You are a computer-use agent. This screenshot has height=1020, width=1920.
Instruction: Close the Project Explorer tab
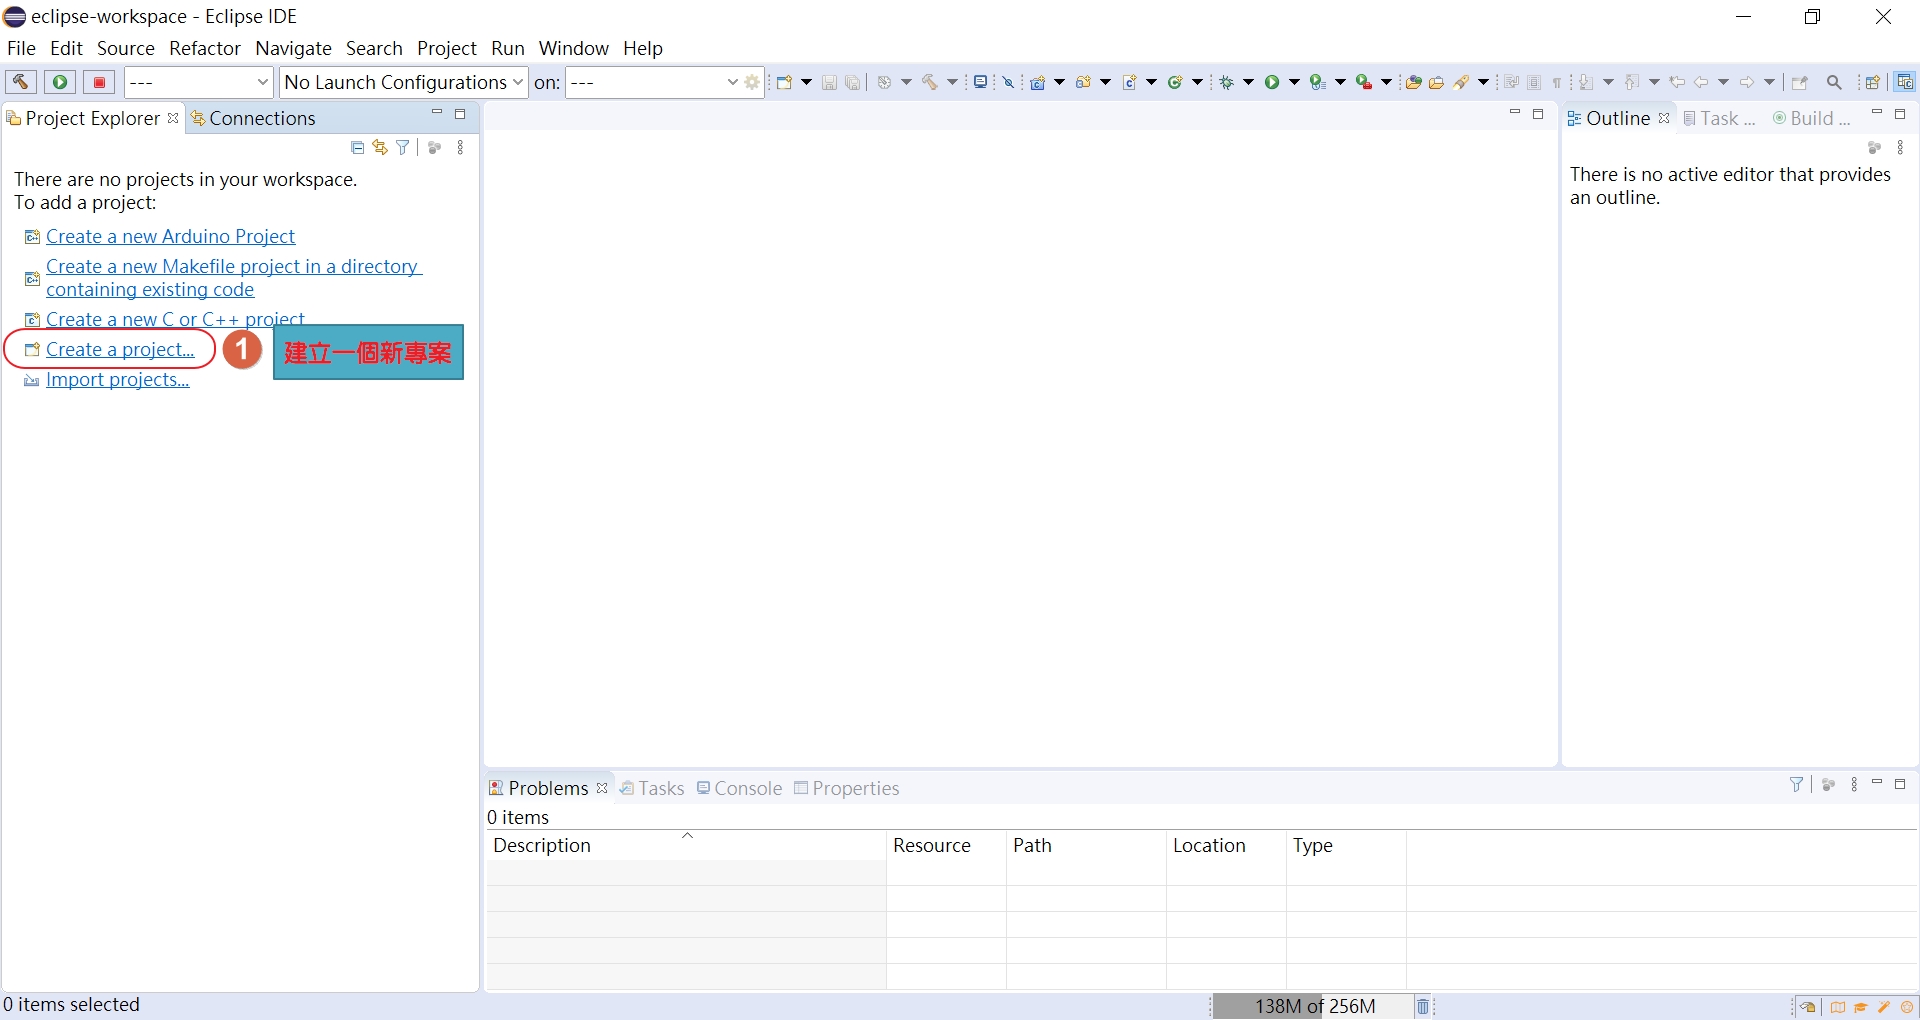pos(173,118)
